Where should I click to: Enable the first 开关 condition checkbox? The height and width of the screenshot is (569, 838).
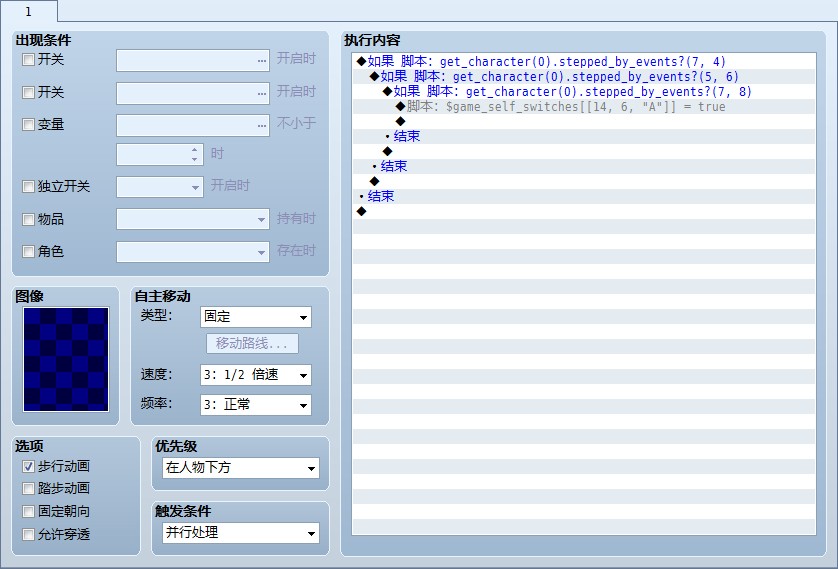click(28, 59)
